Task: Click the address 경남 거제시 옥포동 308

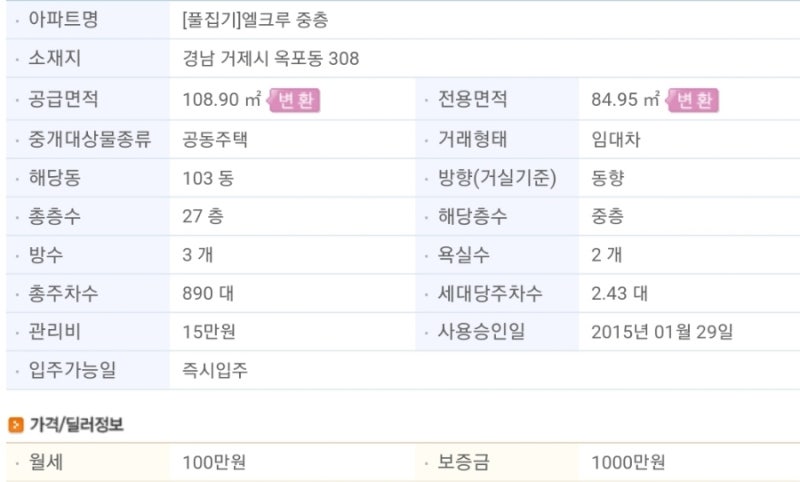Action: 270,58
